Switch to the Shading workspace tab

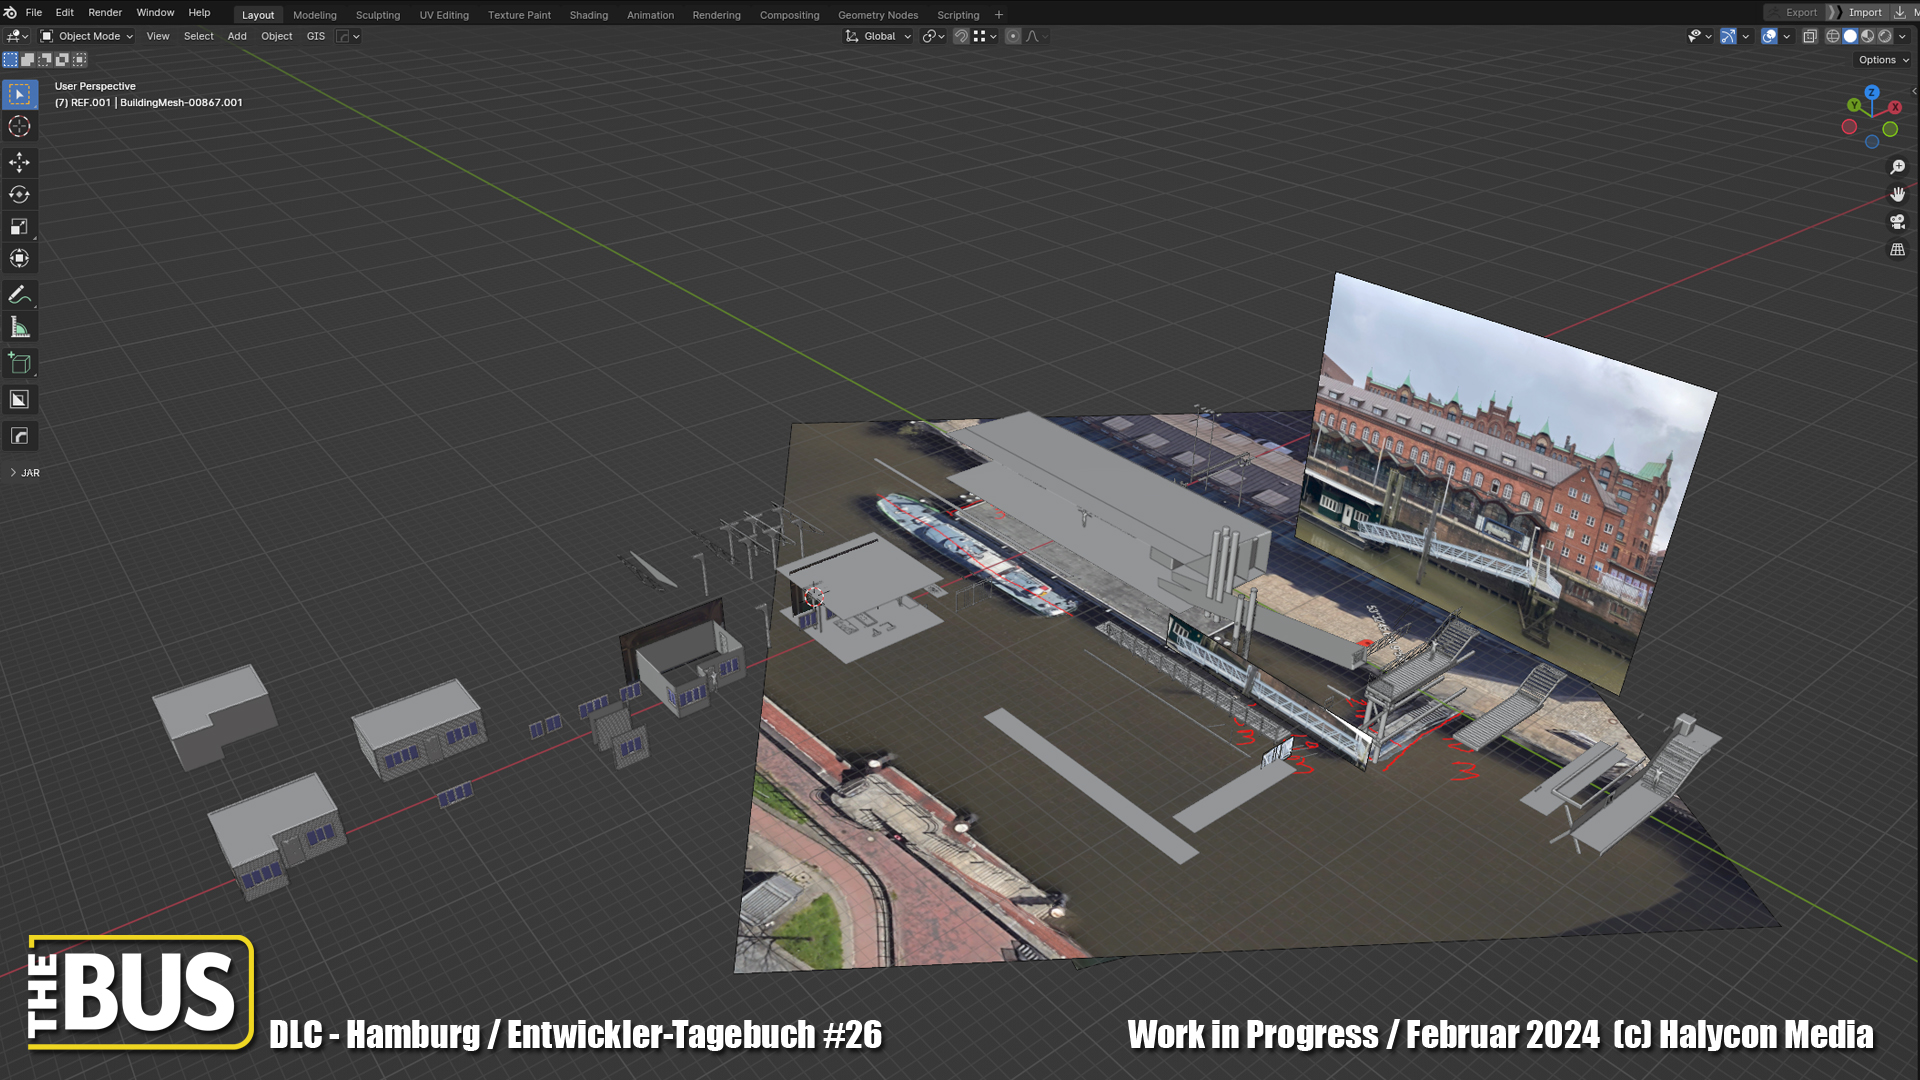coord(588,15)
